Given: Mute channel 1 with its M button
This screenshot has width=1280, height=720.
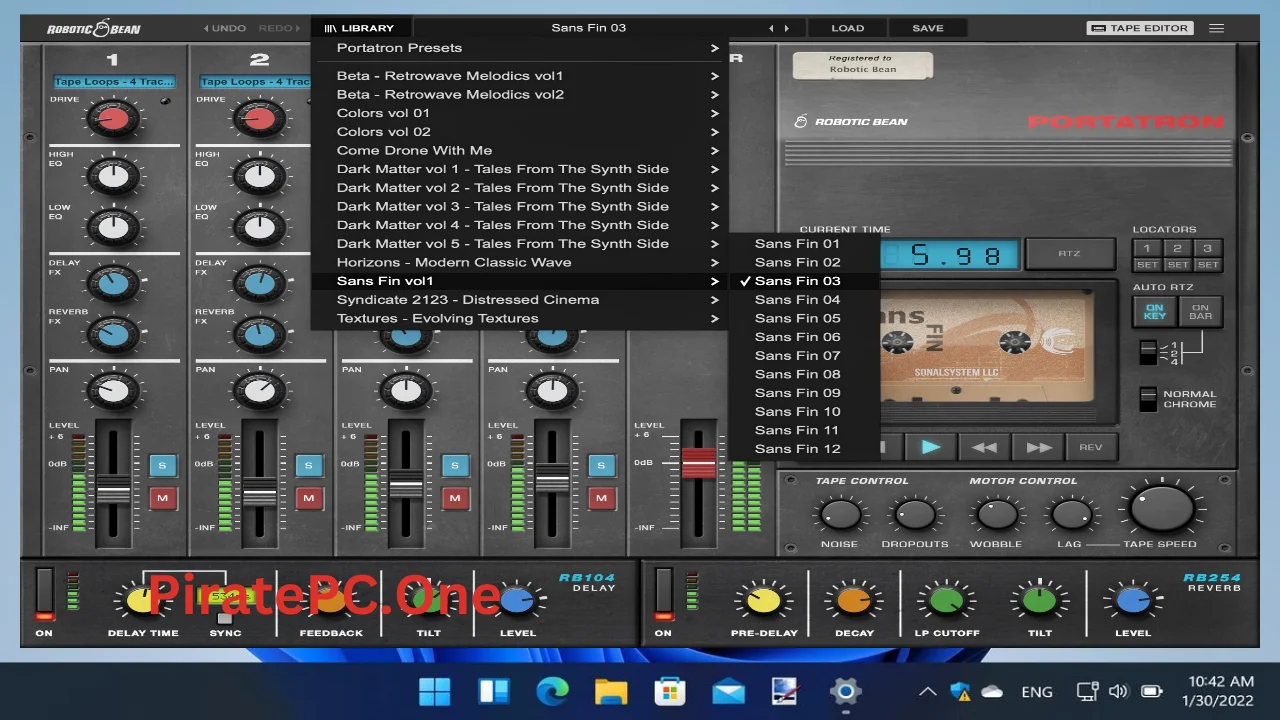Looking at the screenshot, I should 162,497.
